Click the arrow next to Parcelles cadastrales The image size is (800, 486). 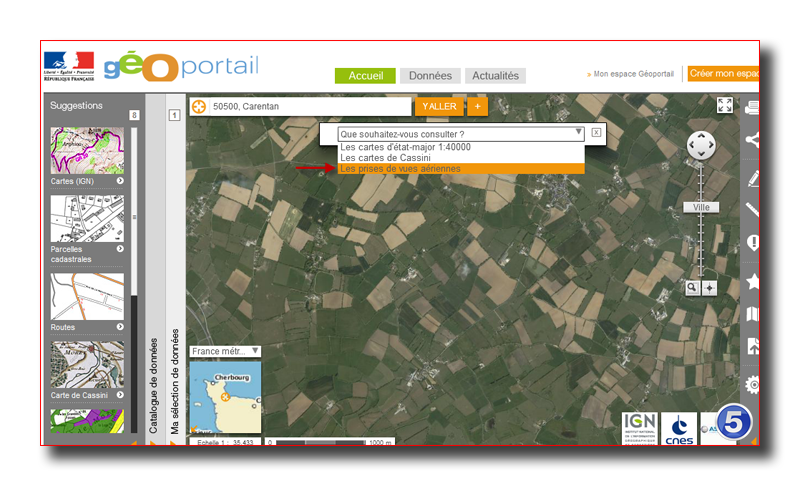pos(120,249)
